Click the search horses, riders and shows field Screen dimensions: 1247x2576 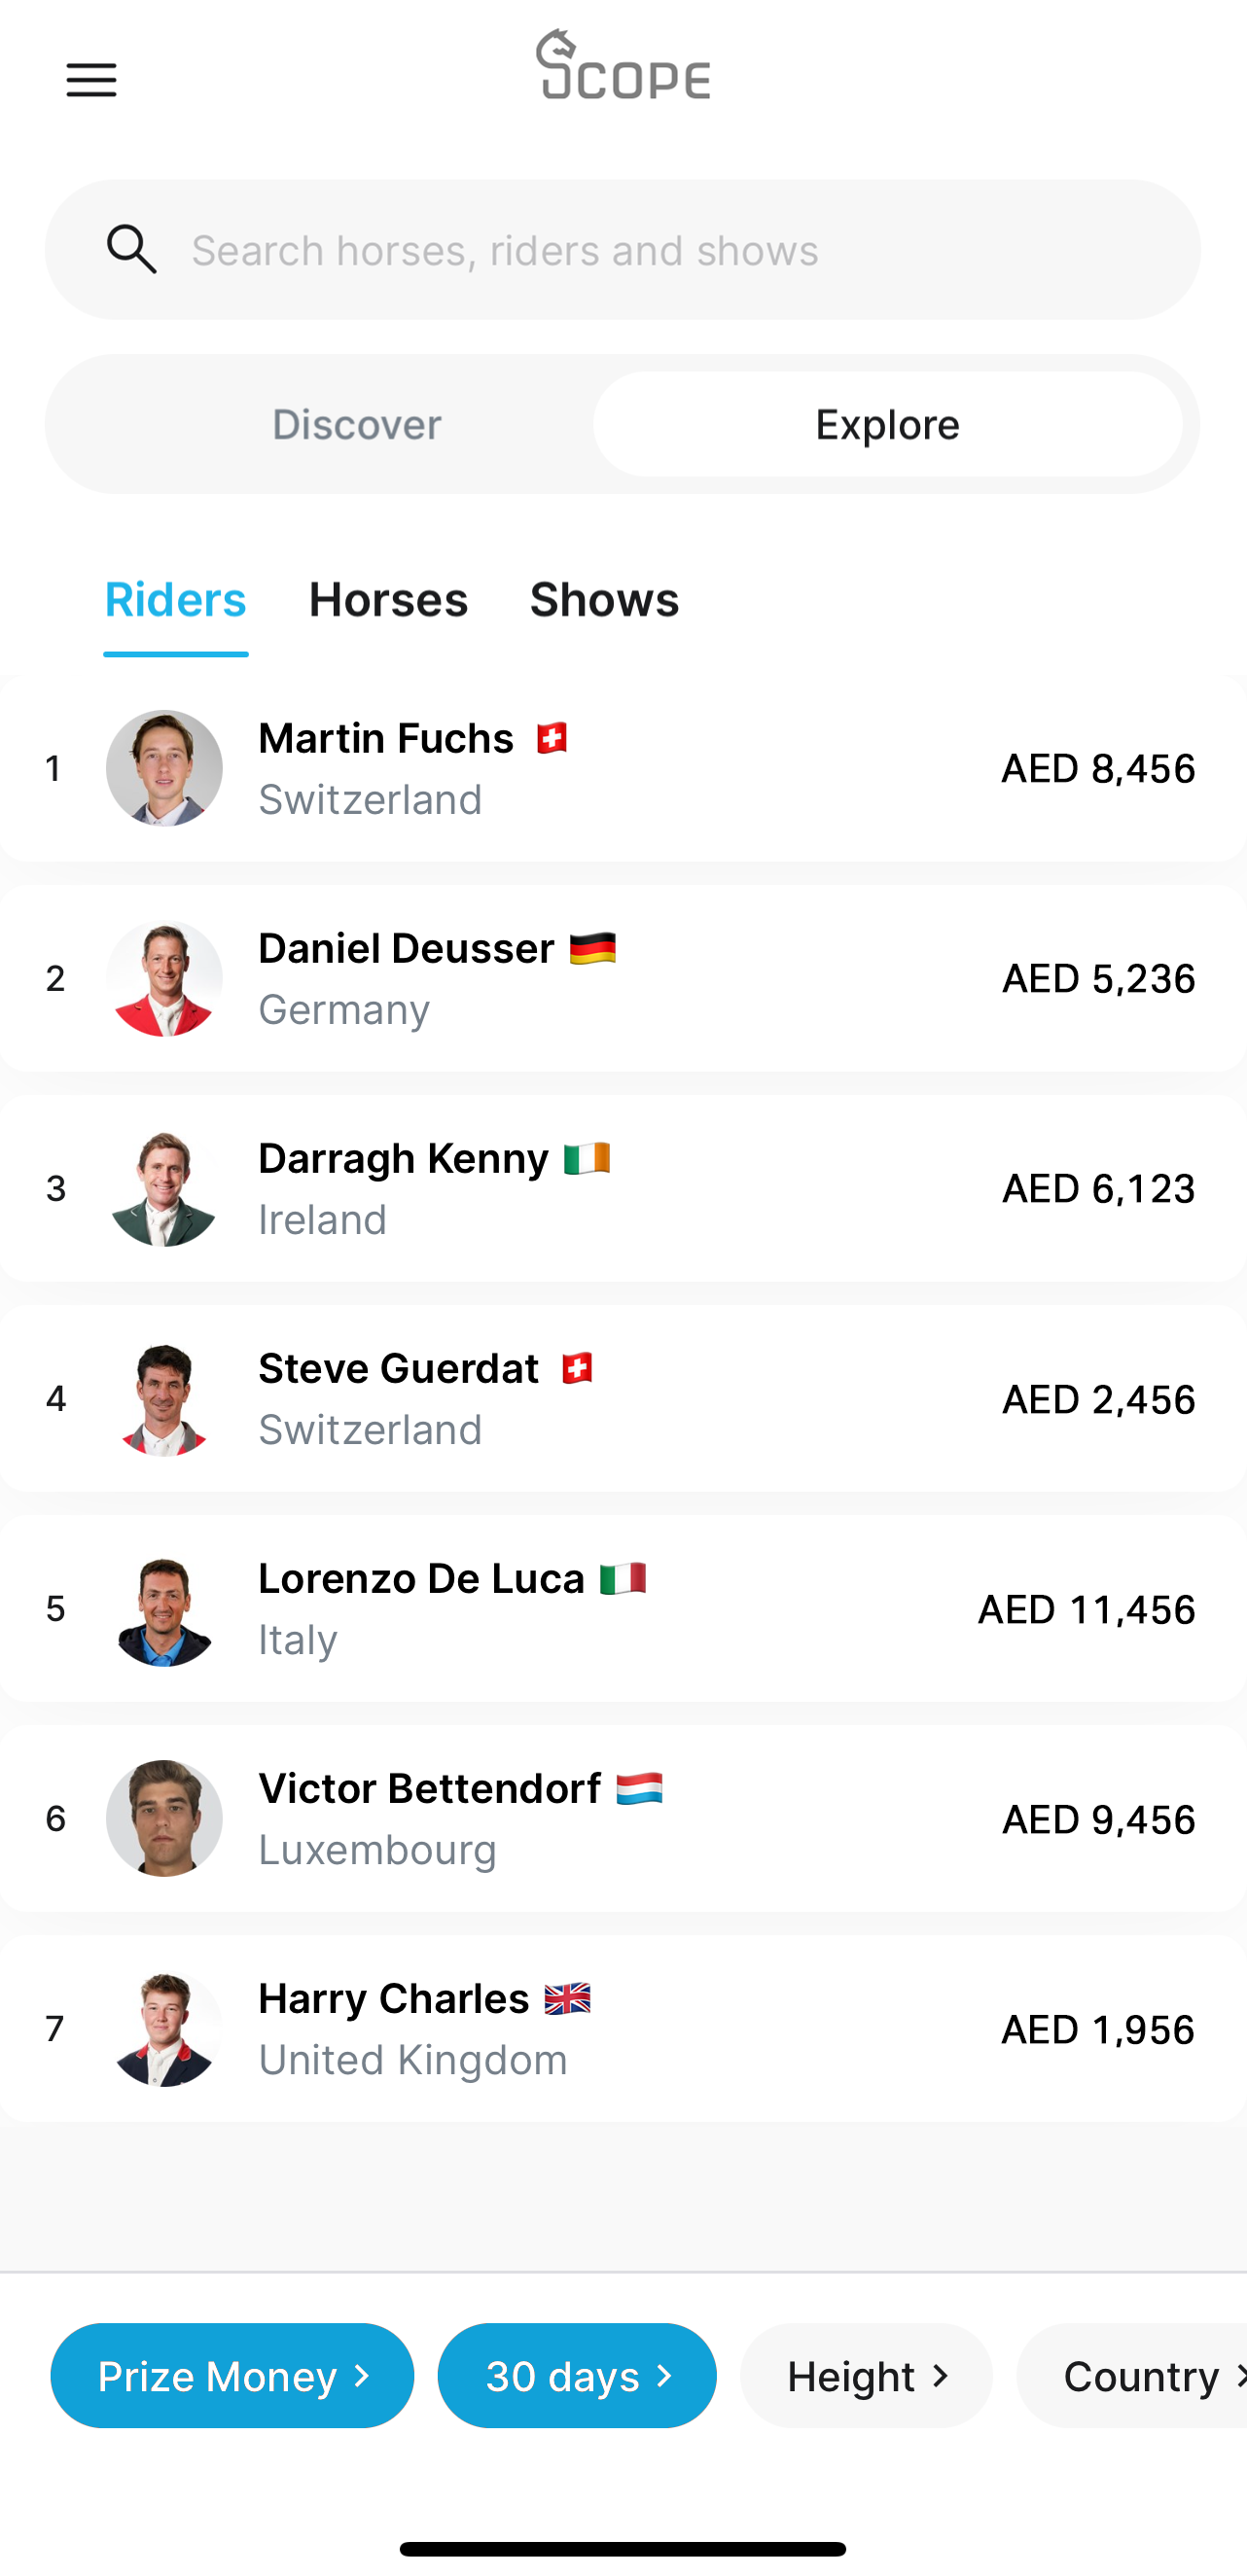650,250
